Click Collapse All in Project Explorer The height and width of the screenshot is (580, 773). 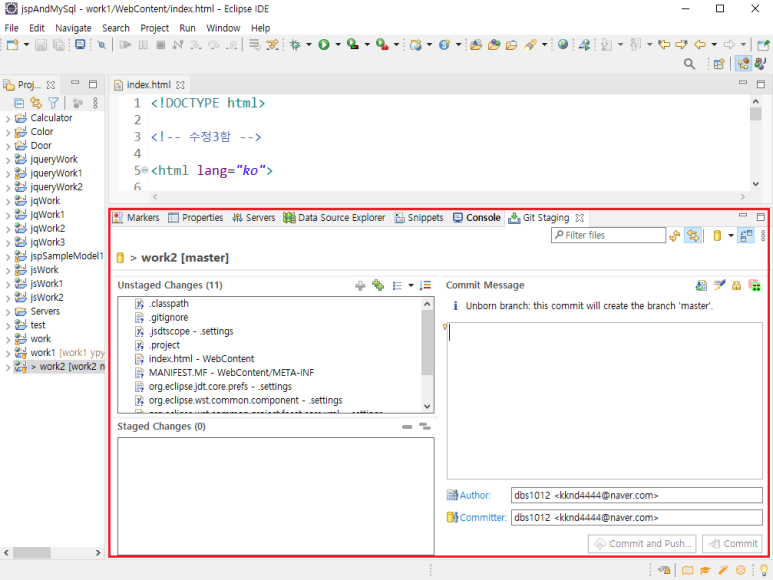[x=19, y=102]
